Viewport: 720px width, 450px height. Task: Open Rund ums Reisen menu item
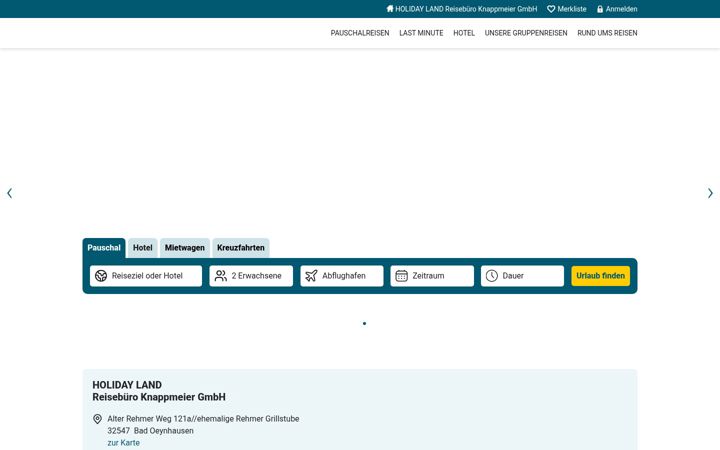pyautogui.click(x=607, y=33)
